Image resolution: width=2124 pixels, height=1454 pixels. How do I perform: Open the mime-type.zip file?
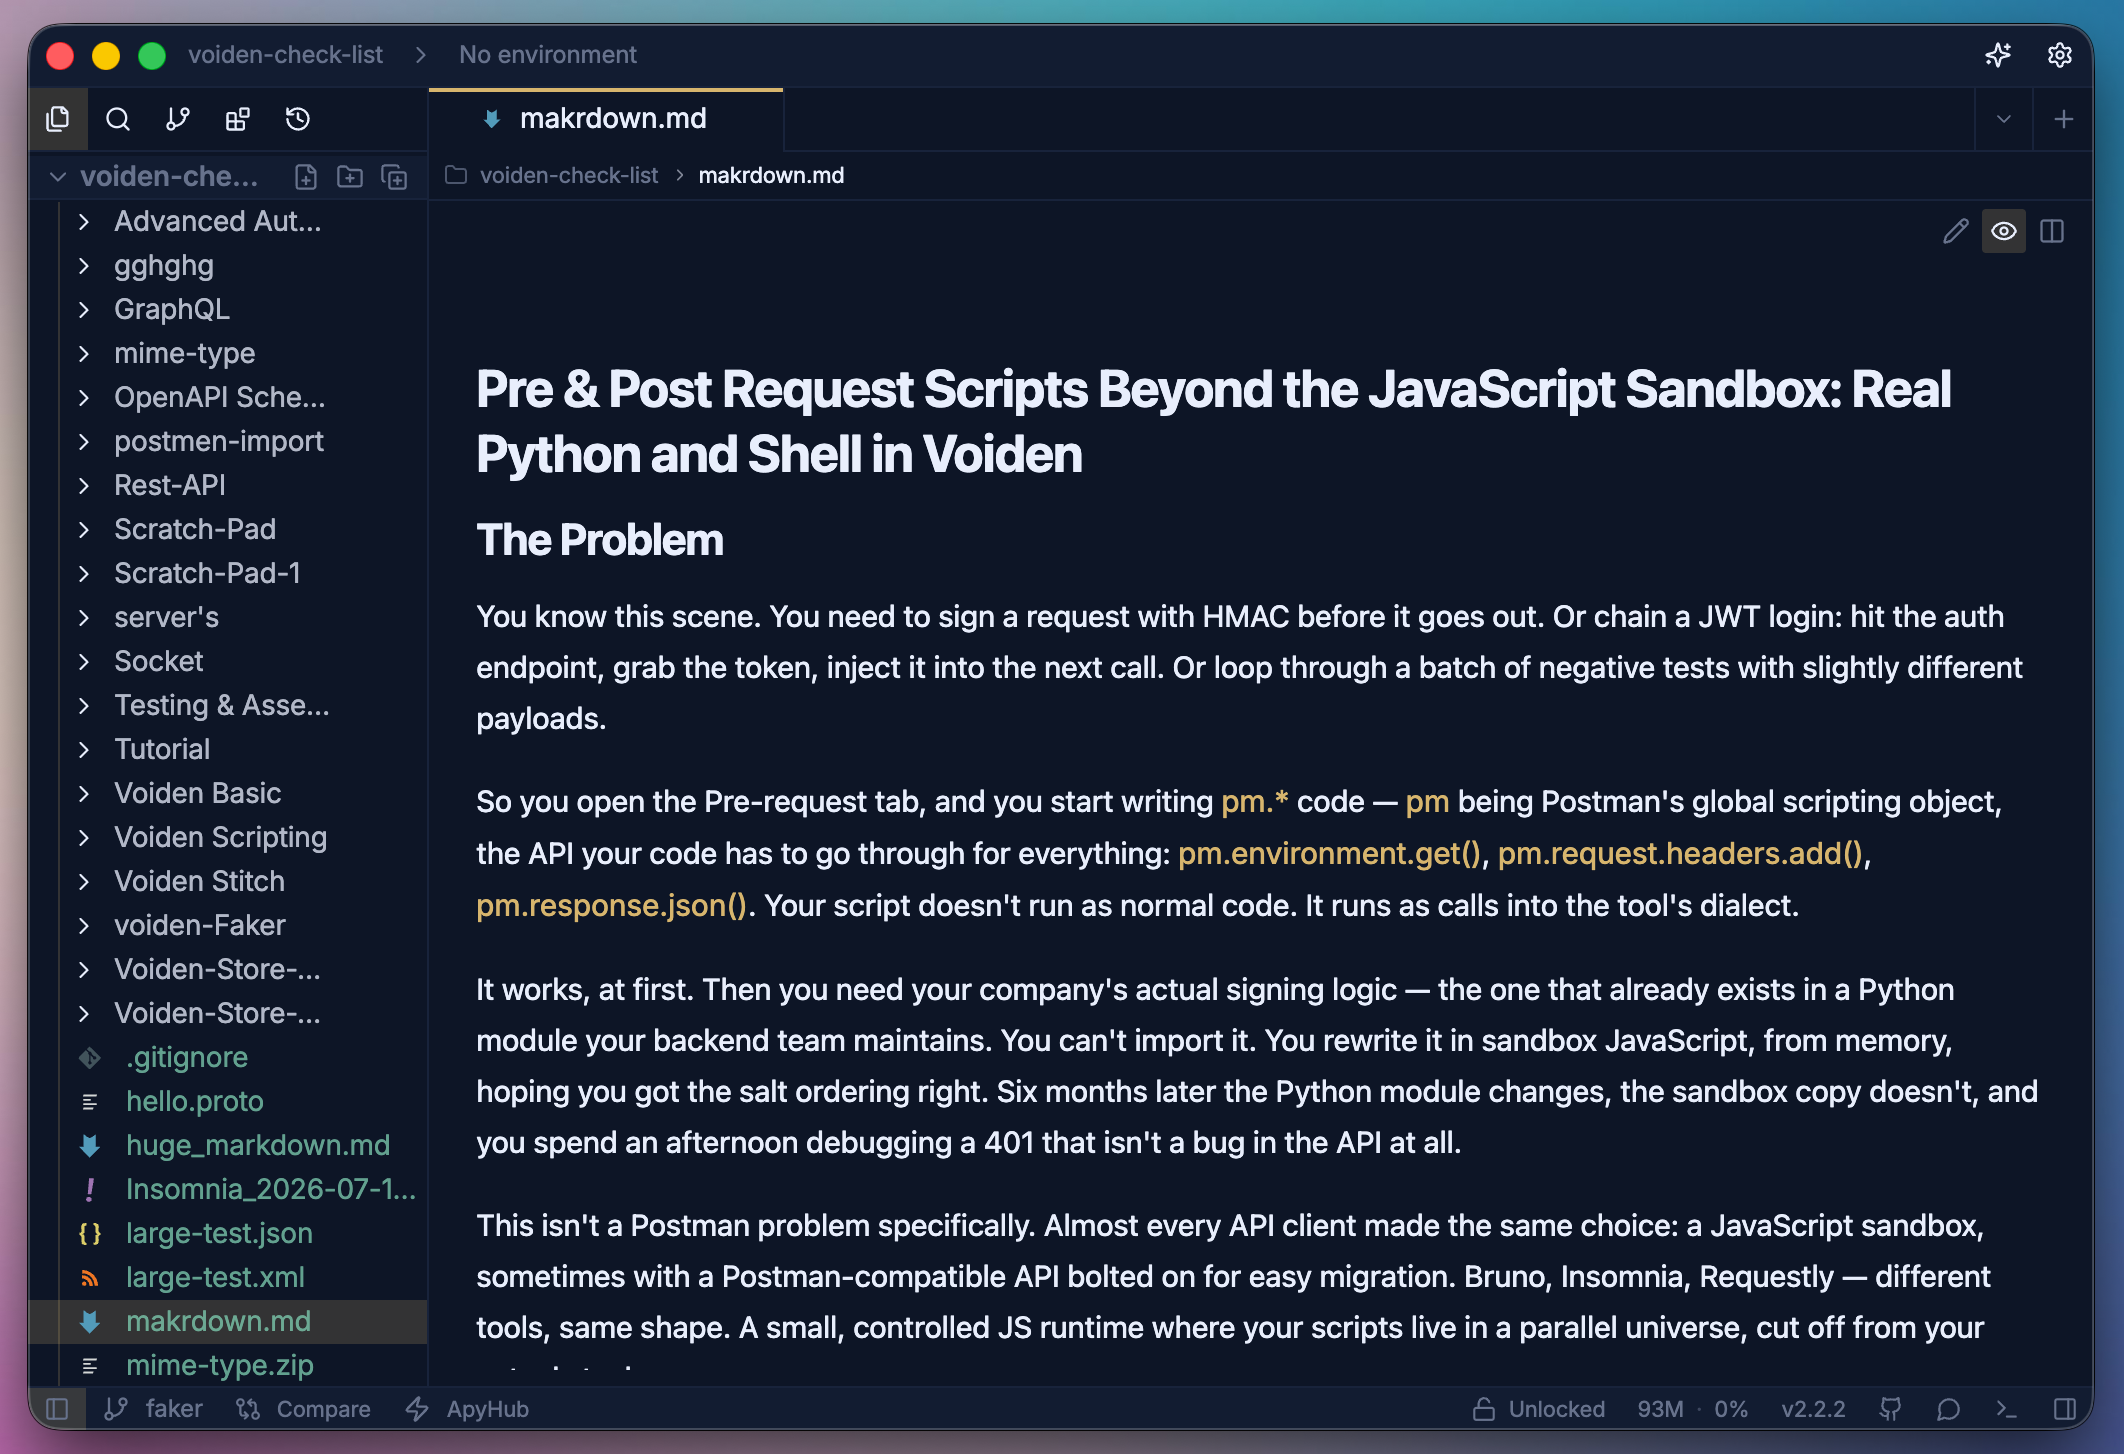(228, 1365)
